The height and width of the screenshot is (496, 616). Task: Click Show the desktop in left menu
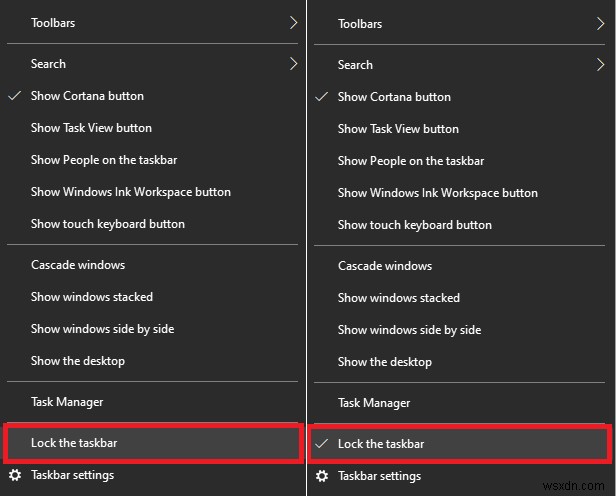pos(78,361)
